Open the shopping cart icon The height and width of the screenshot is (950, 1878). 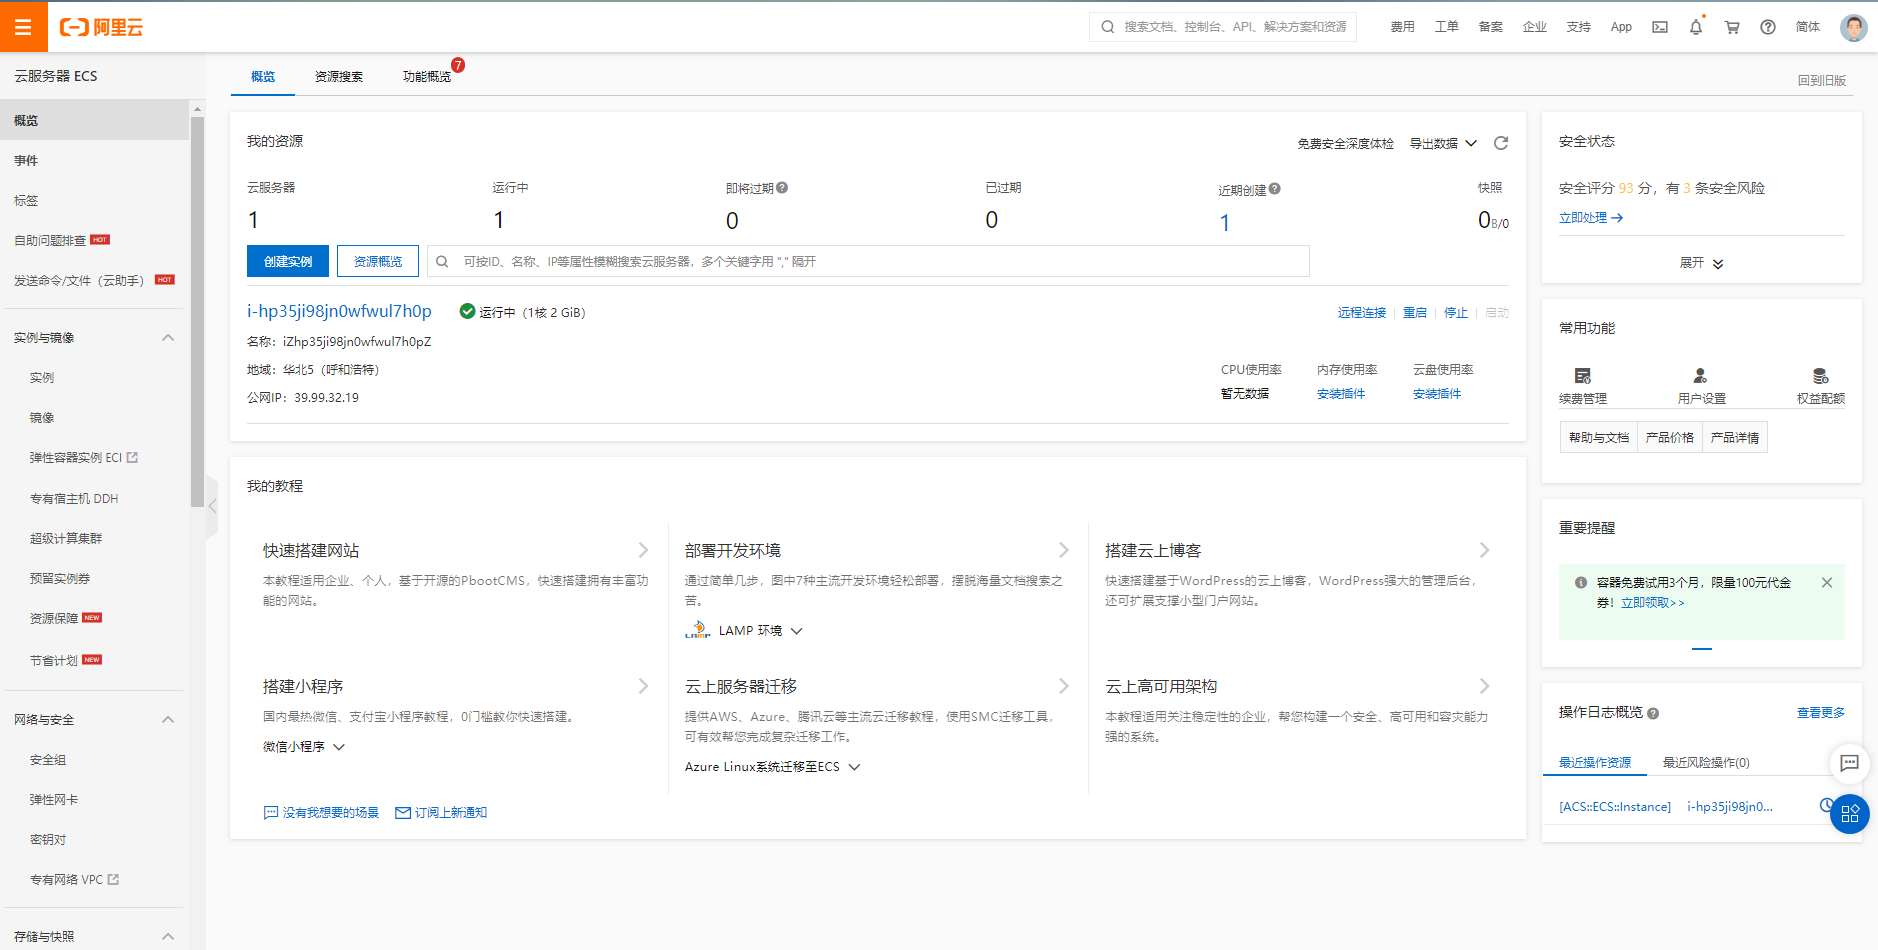[x=1732, y=27]
